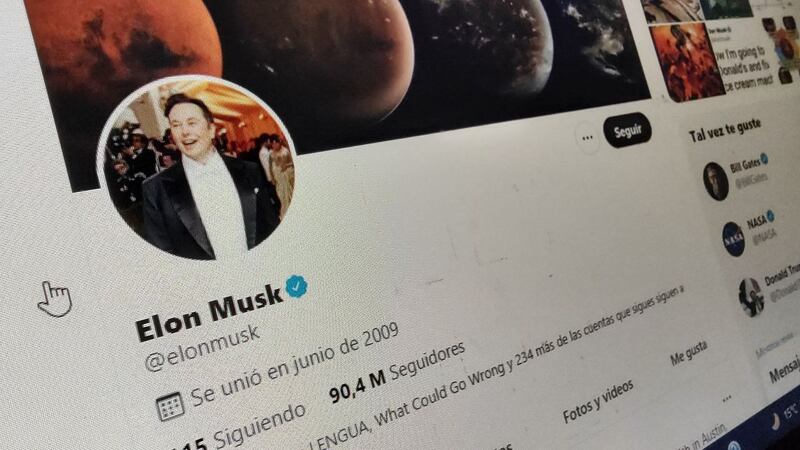This screenshot has height=450, width=800.
Task: Open the three-dot more options button
Action: (x=587, y=137)
